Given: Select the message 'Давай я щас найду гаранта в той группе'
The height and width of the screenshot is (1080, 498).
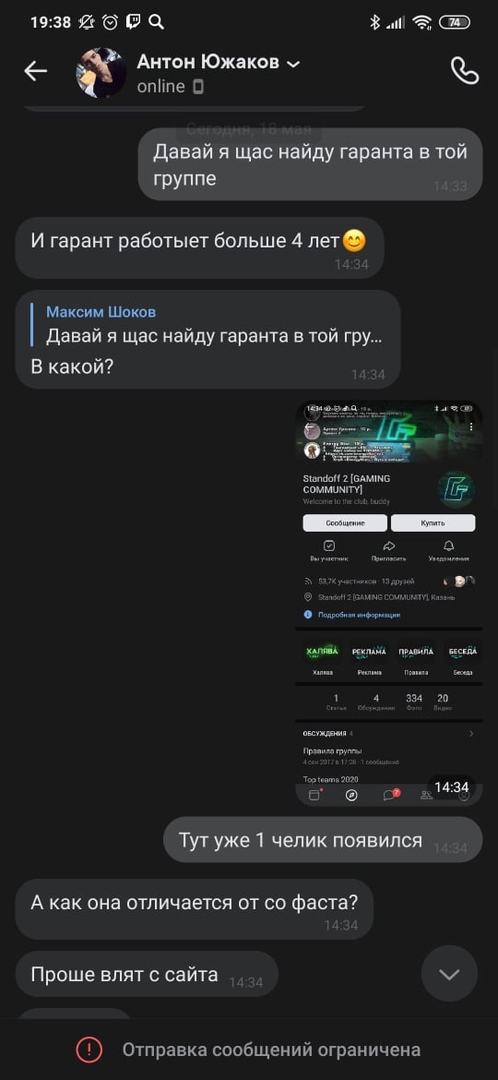Looking at the screenshot, I should point(310,165).
